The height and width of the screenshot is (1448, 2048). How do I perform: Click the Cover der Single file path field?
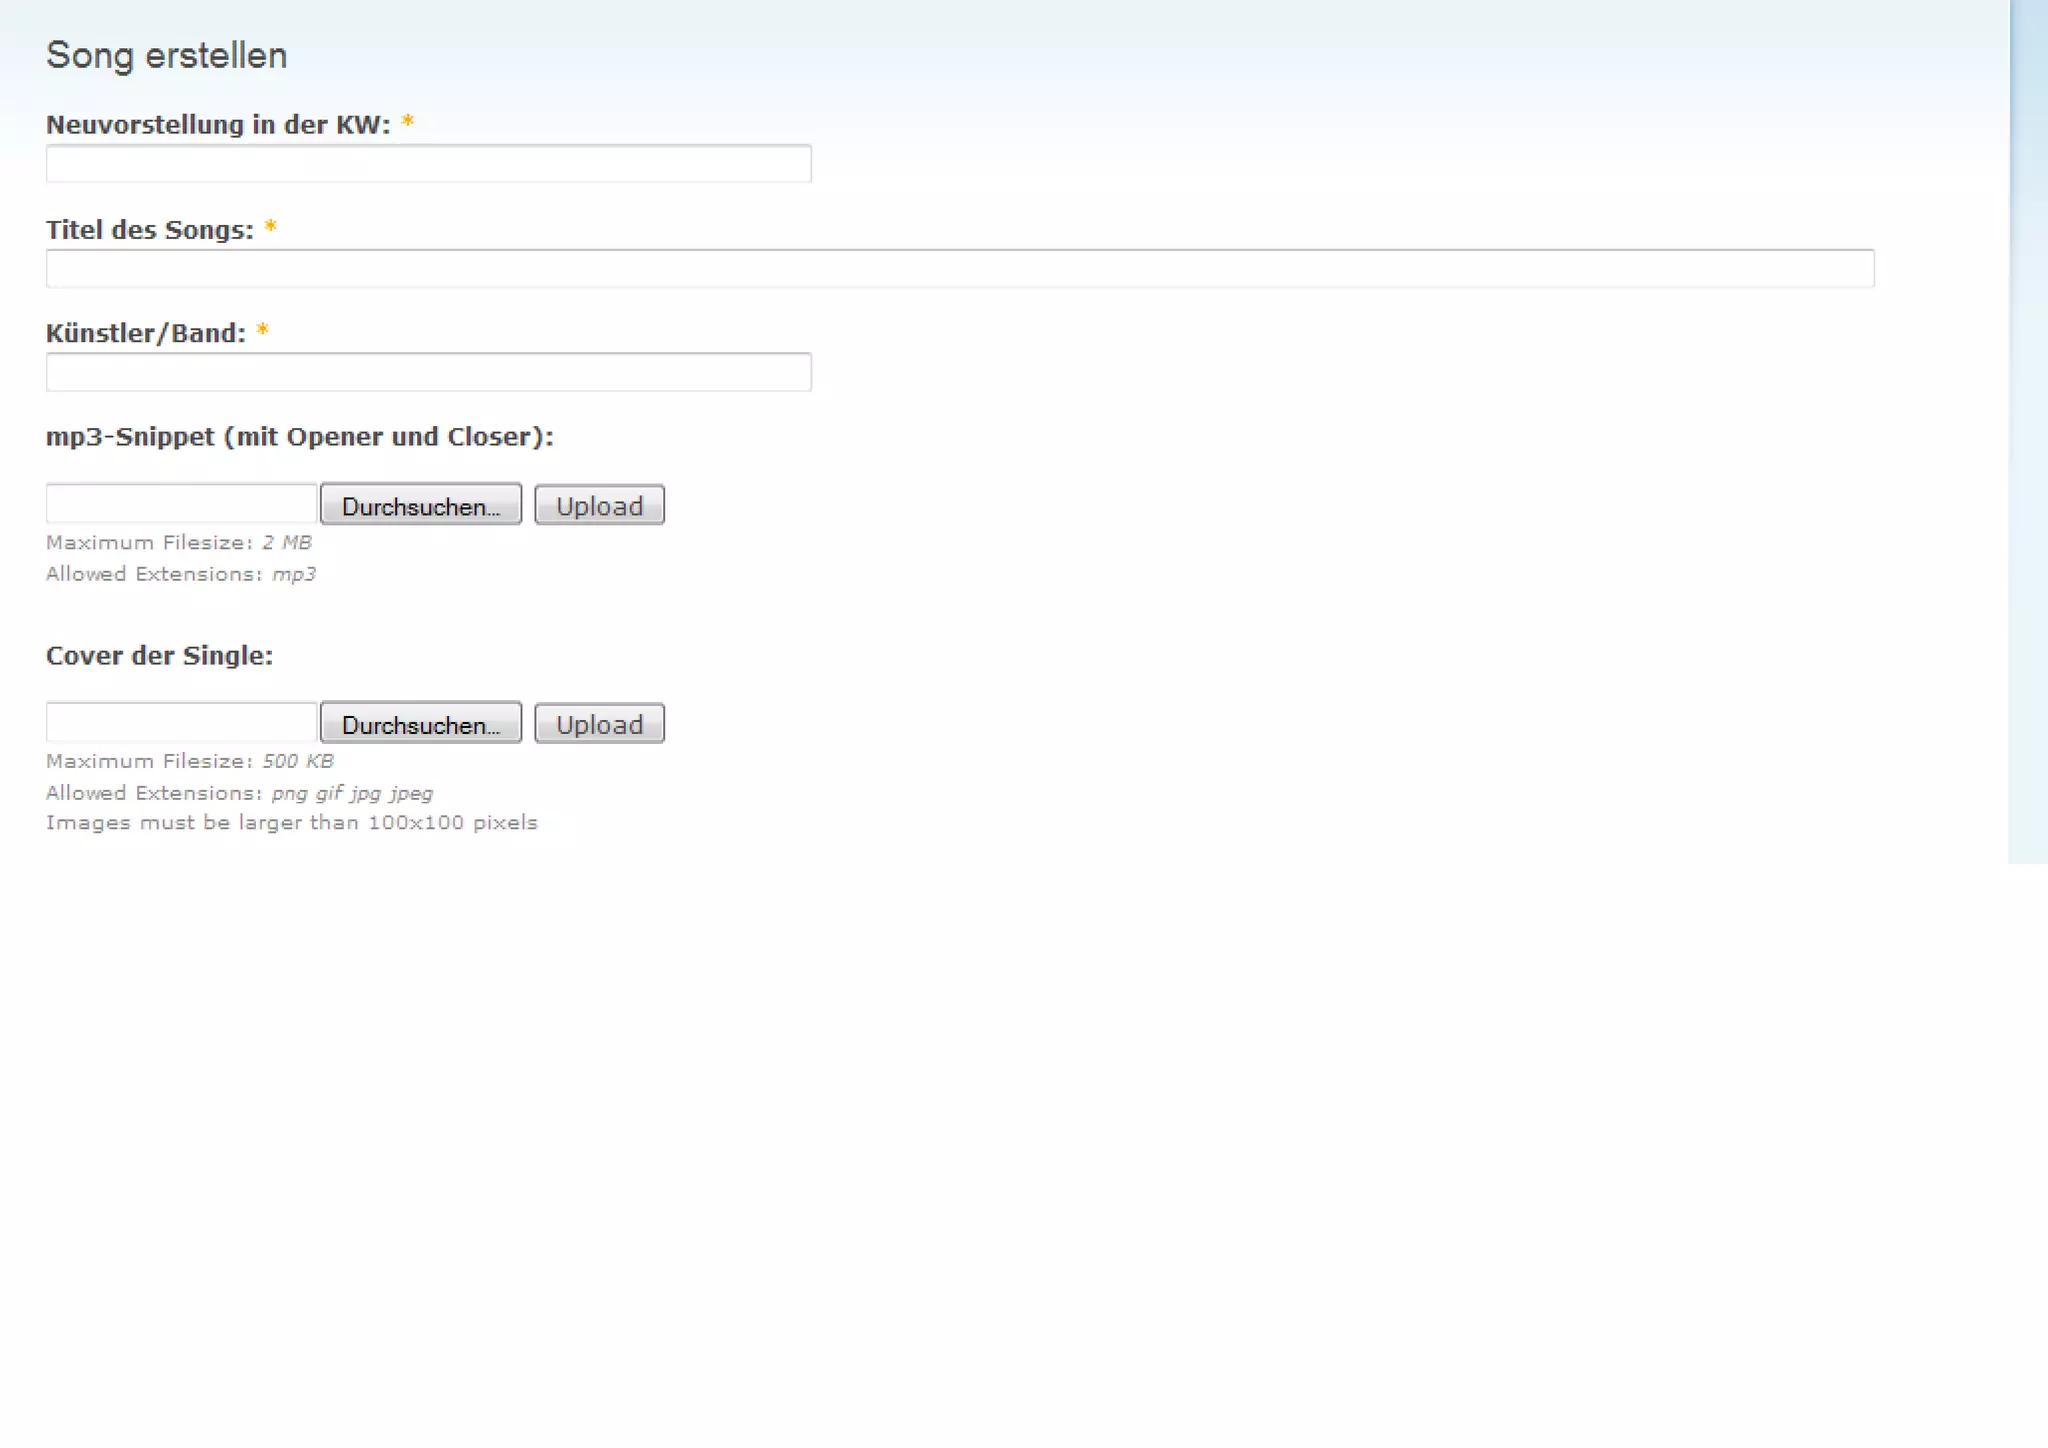click(x=181, y=722)
